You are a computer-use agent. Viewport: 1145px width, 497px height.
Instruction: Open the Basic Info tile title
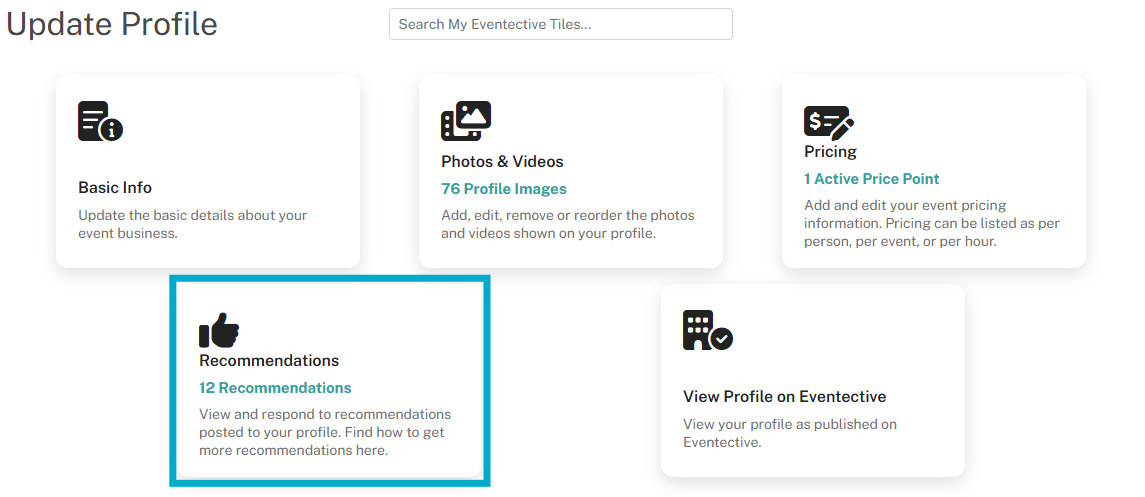point(115,188)
